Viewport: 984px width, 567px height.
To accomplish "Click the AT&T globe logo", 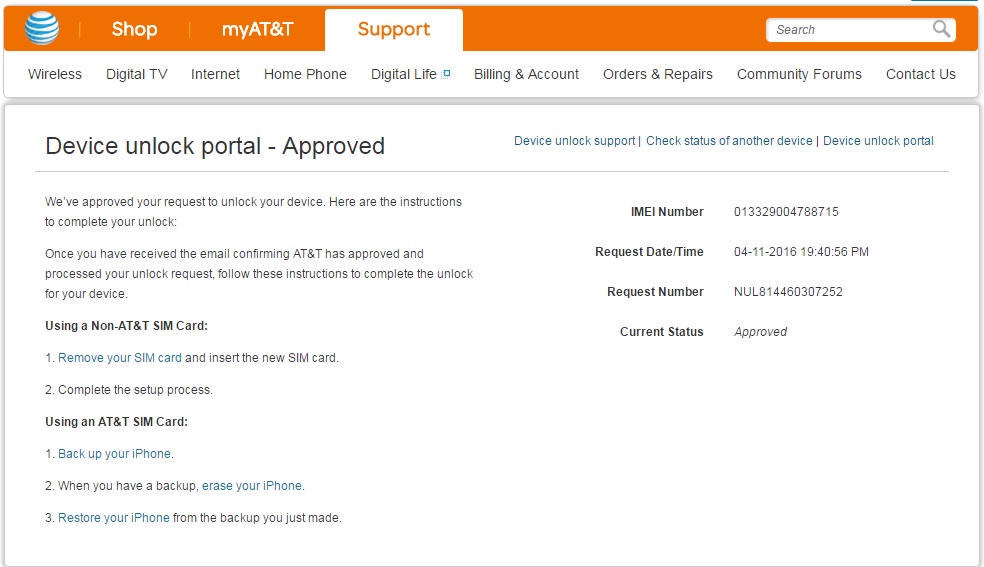I will coord(42,29).
